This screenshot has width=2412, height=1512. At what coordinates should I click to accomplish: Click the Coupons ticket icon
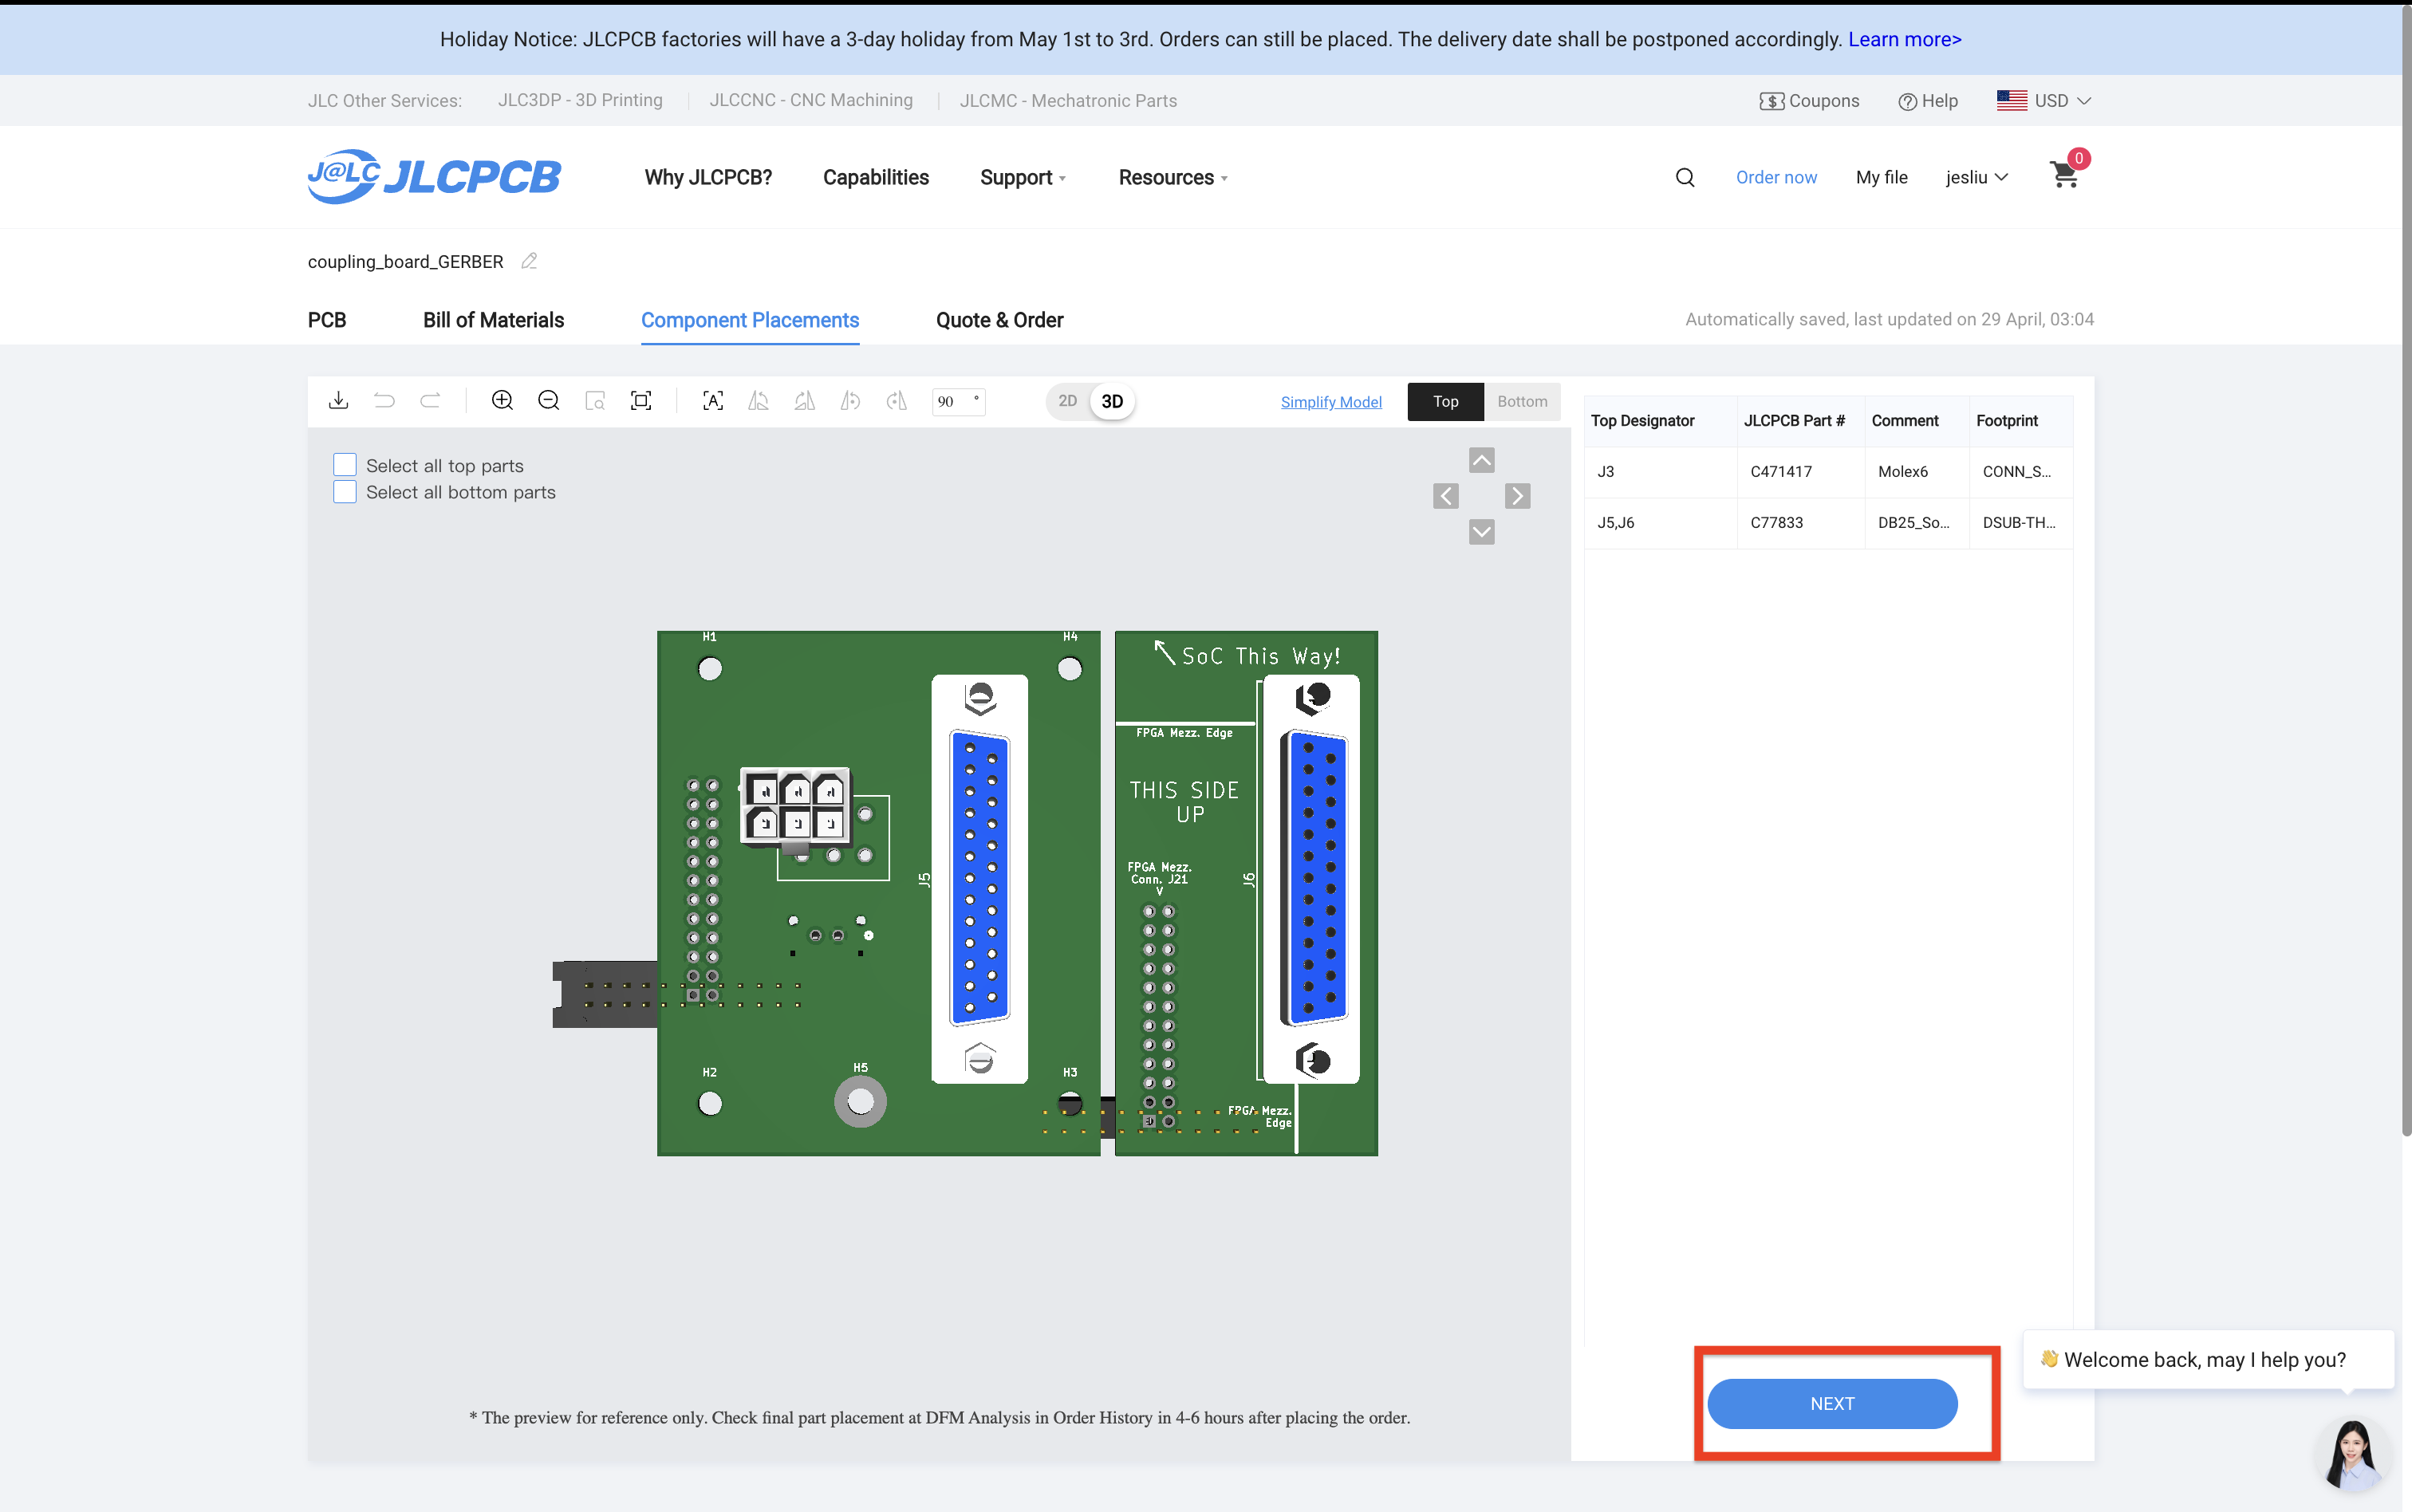pos(1772,101)
